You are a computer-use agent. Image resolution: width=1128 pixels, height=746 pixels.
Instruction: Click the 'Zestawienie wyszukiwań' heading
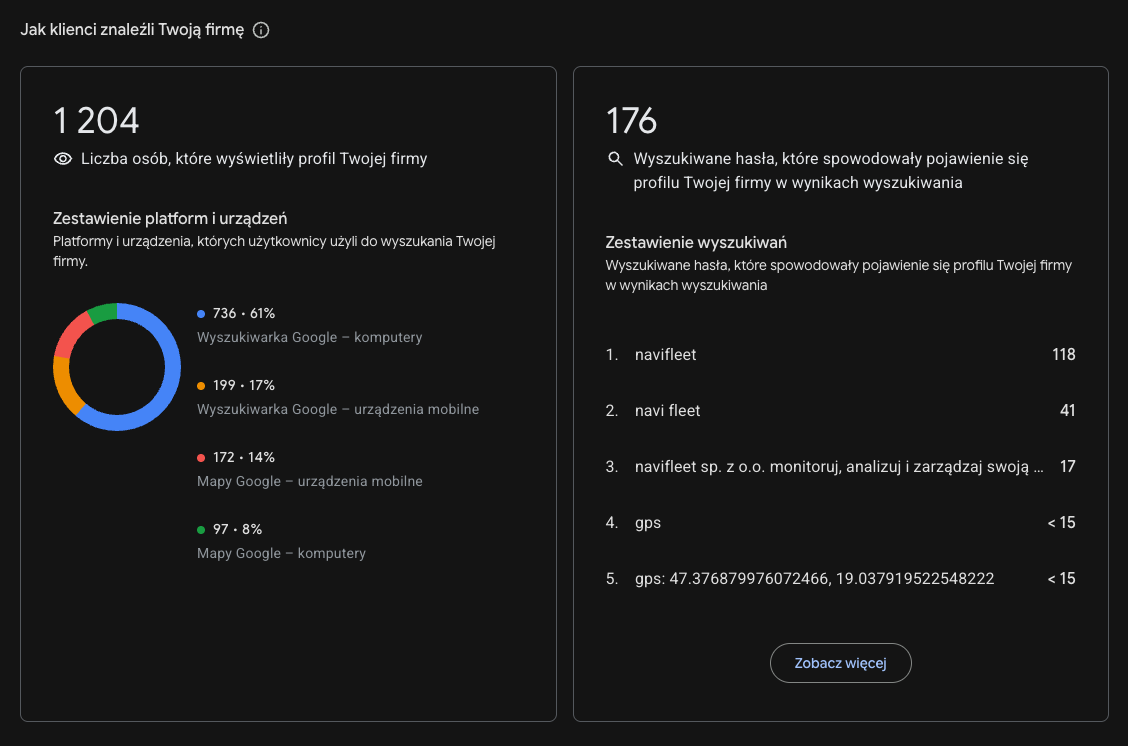point(696,243)
